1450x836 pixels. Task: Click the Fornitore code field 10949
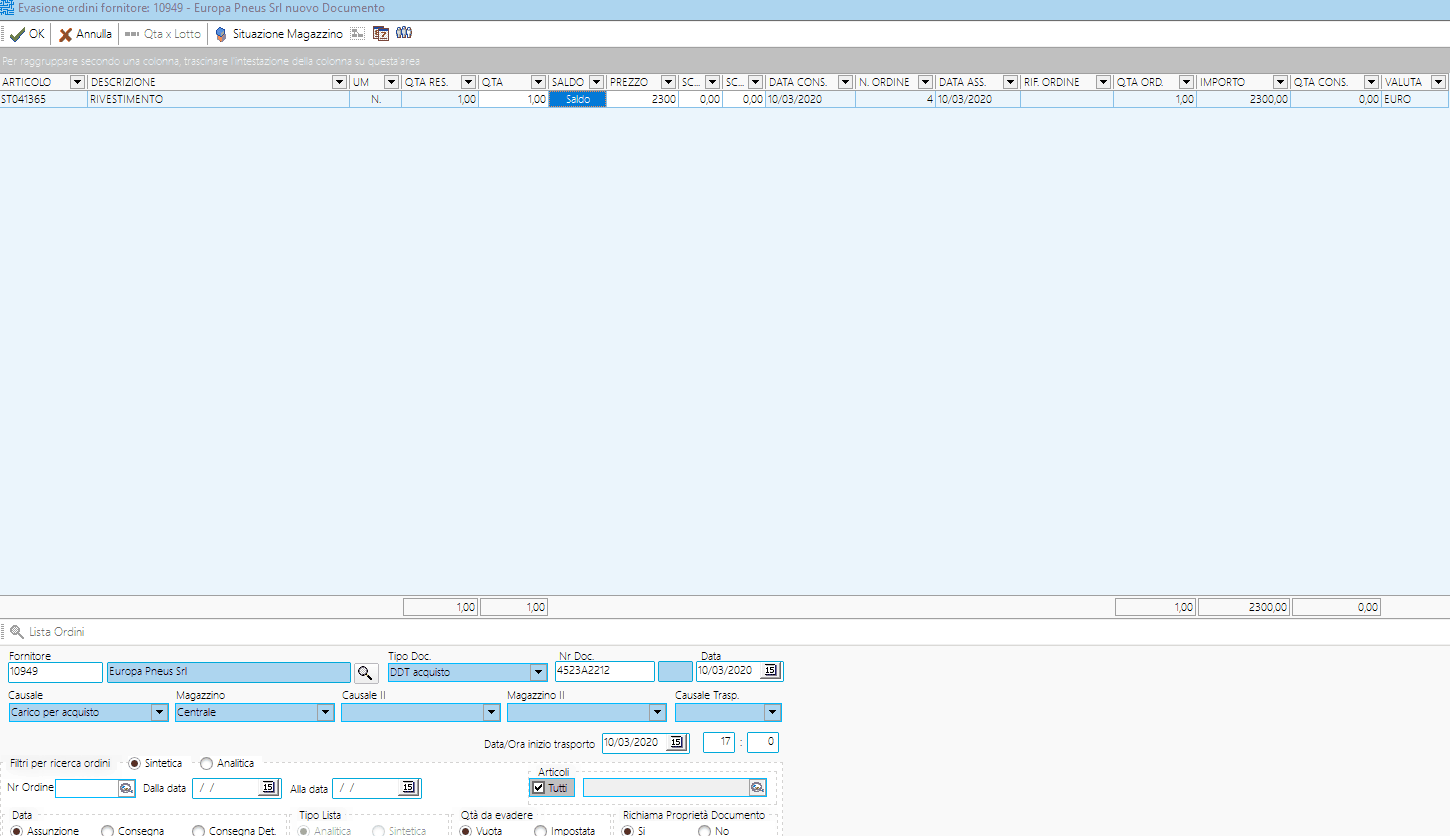tap(55, 672)
